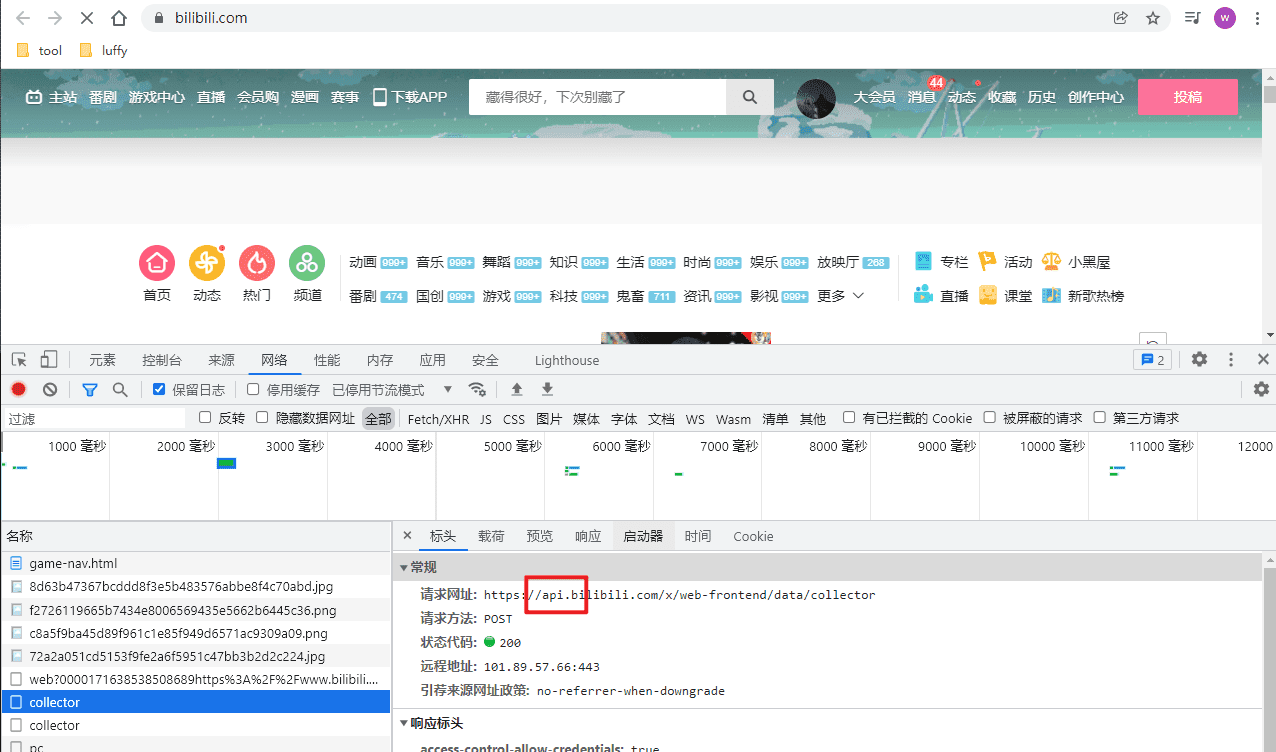
Task: Activate the DevTools inspect element picker
Action: [x=19, y=360]
